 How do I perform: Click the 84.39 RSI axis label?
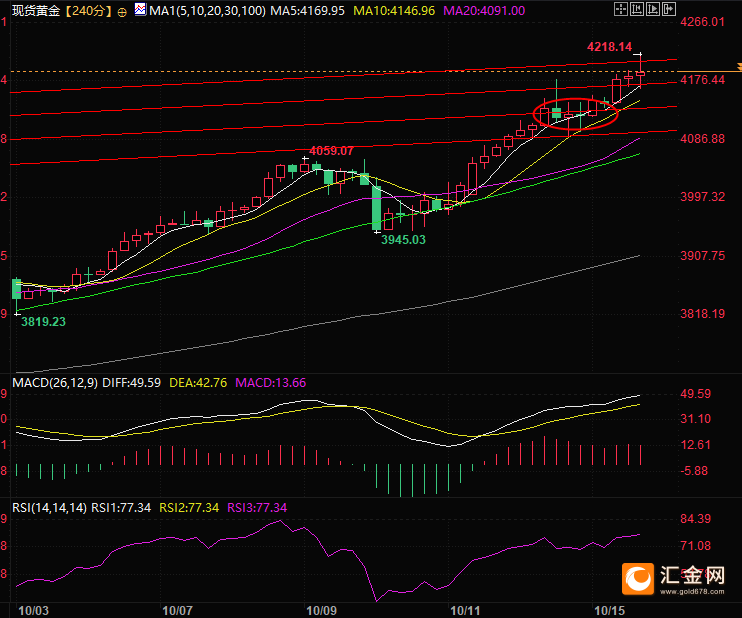coord(695,519)
